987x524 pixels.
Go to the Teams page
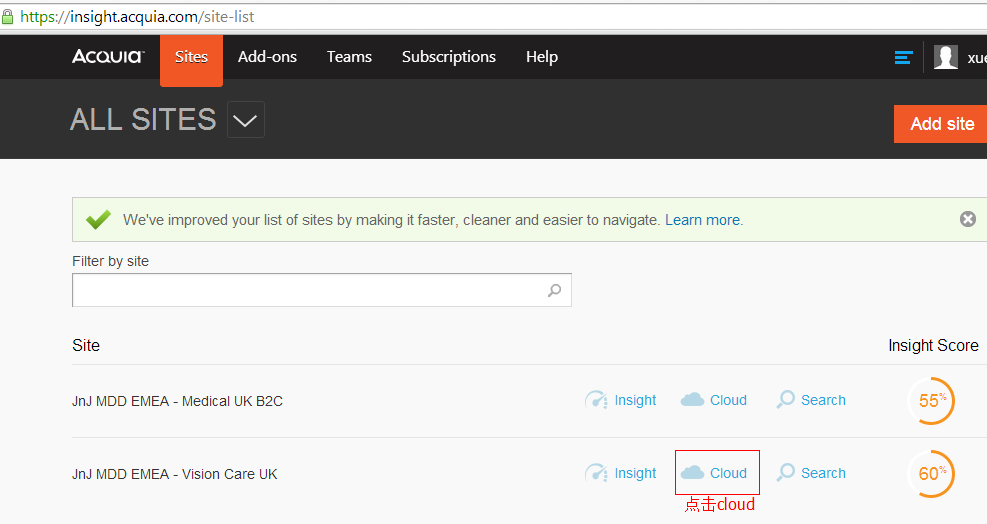349,57
